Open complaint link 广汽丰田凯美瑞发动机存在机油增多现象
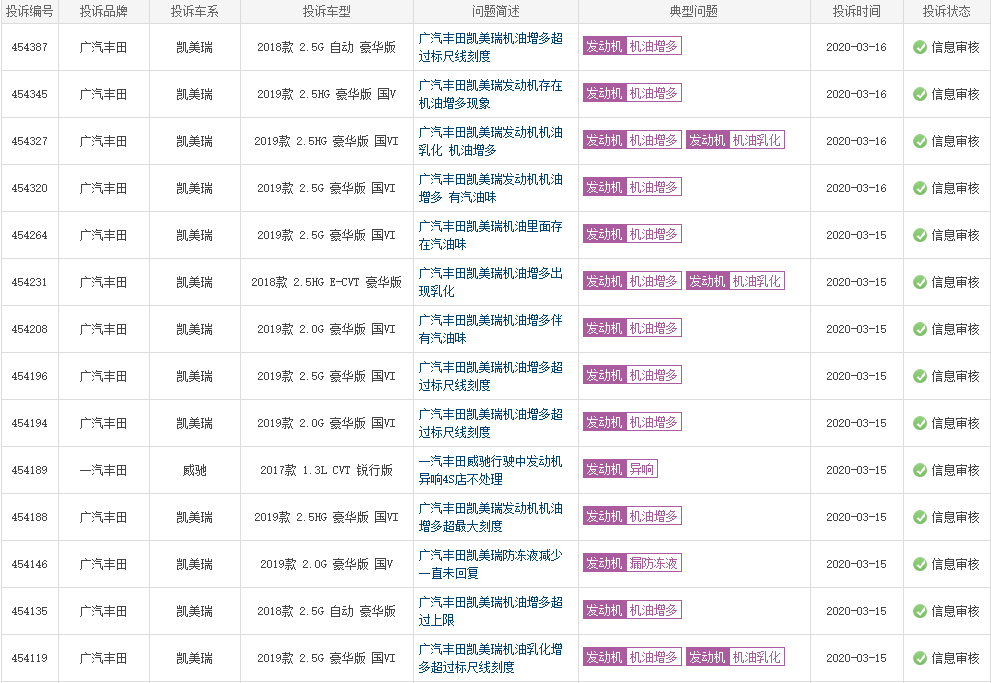Viewport: 991px width, 683px height. point(490,94)
